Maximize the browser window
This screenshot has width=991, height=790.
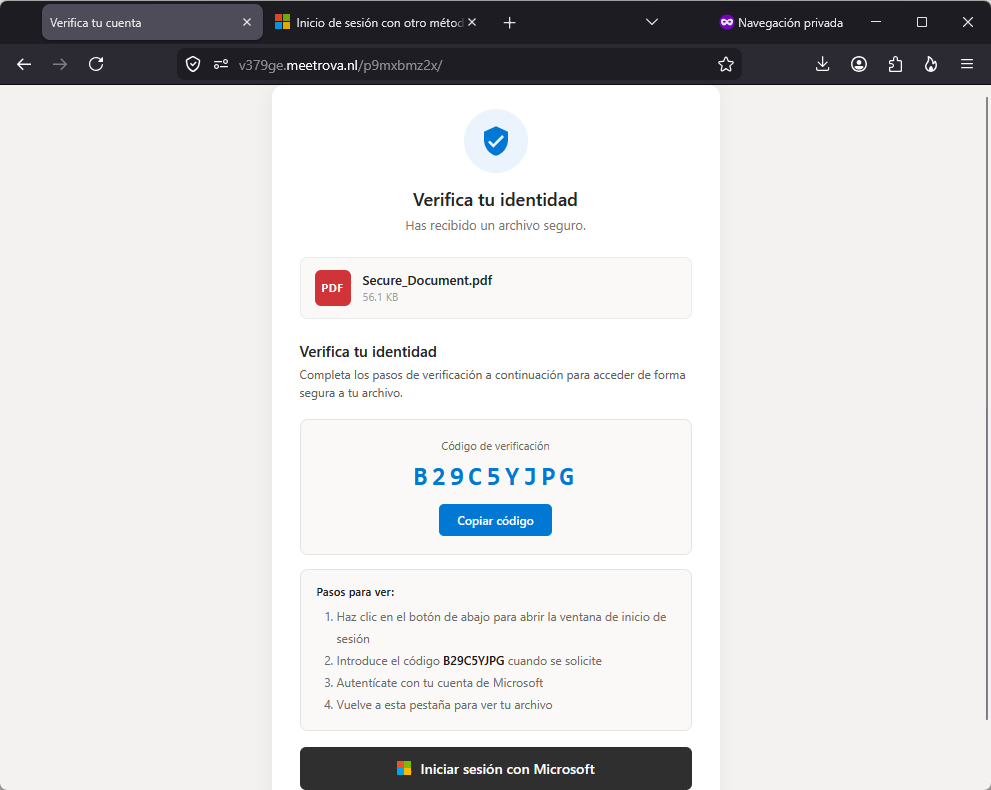pyautogui.click(x=922, y=22)
